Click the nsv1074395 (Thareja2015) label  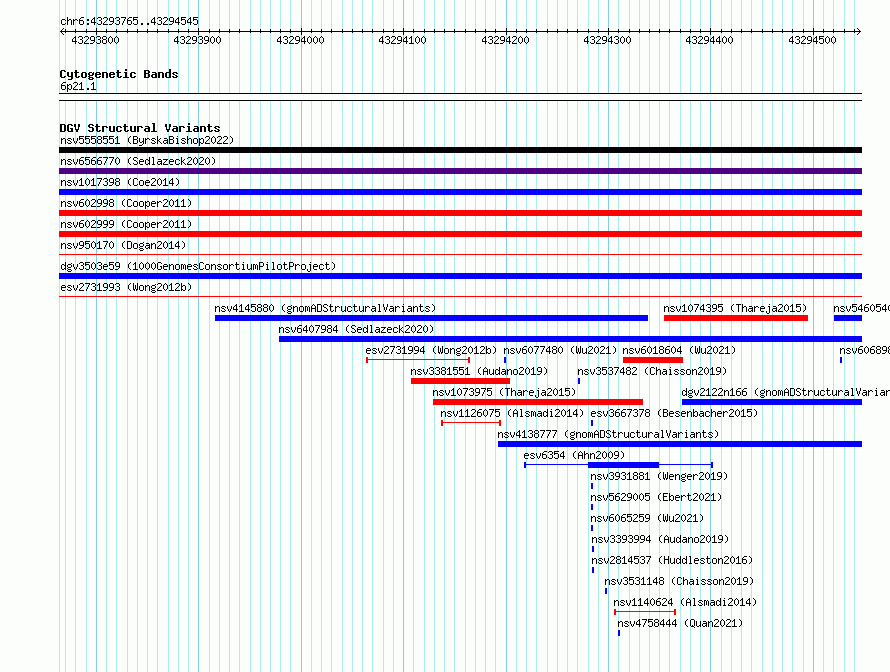(735, 308)
